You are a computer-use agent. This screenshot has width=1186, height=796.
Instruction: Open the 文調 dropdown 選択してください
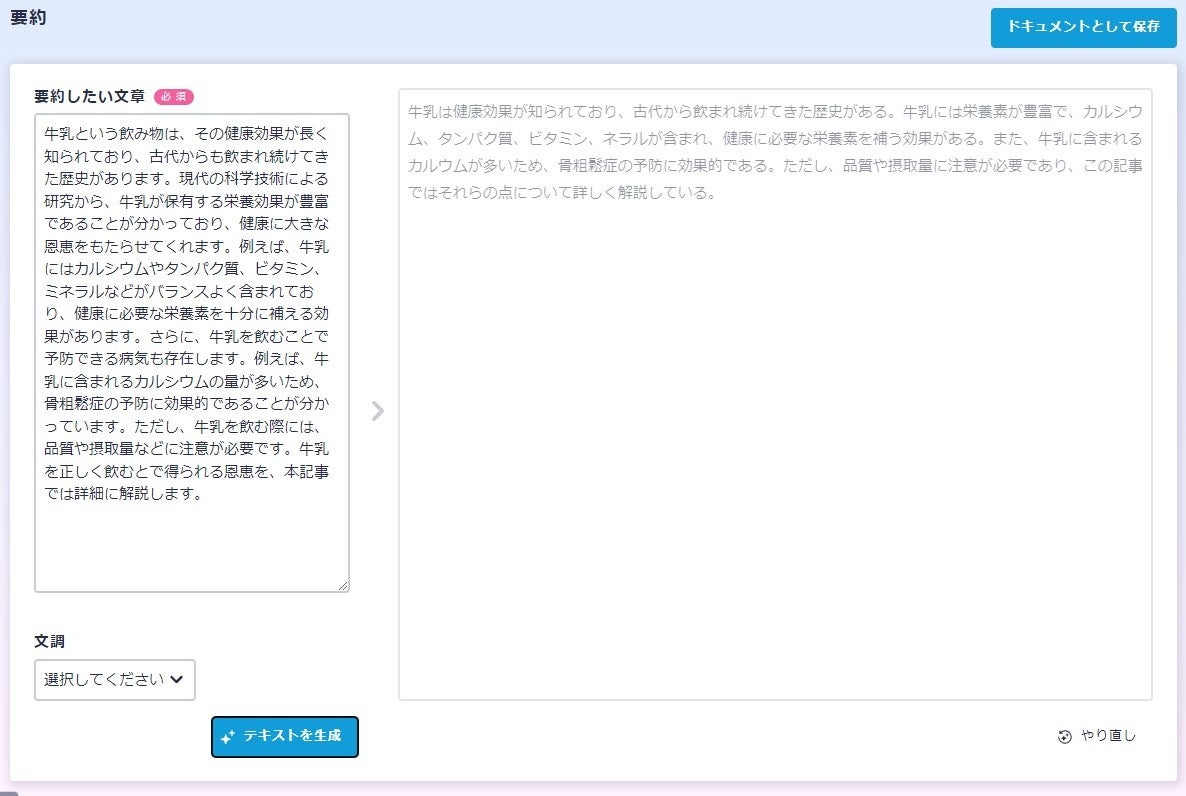(115, 679)
